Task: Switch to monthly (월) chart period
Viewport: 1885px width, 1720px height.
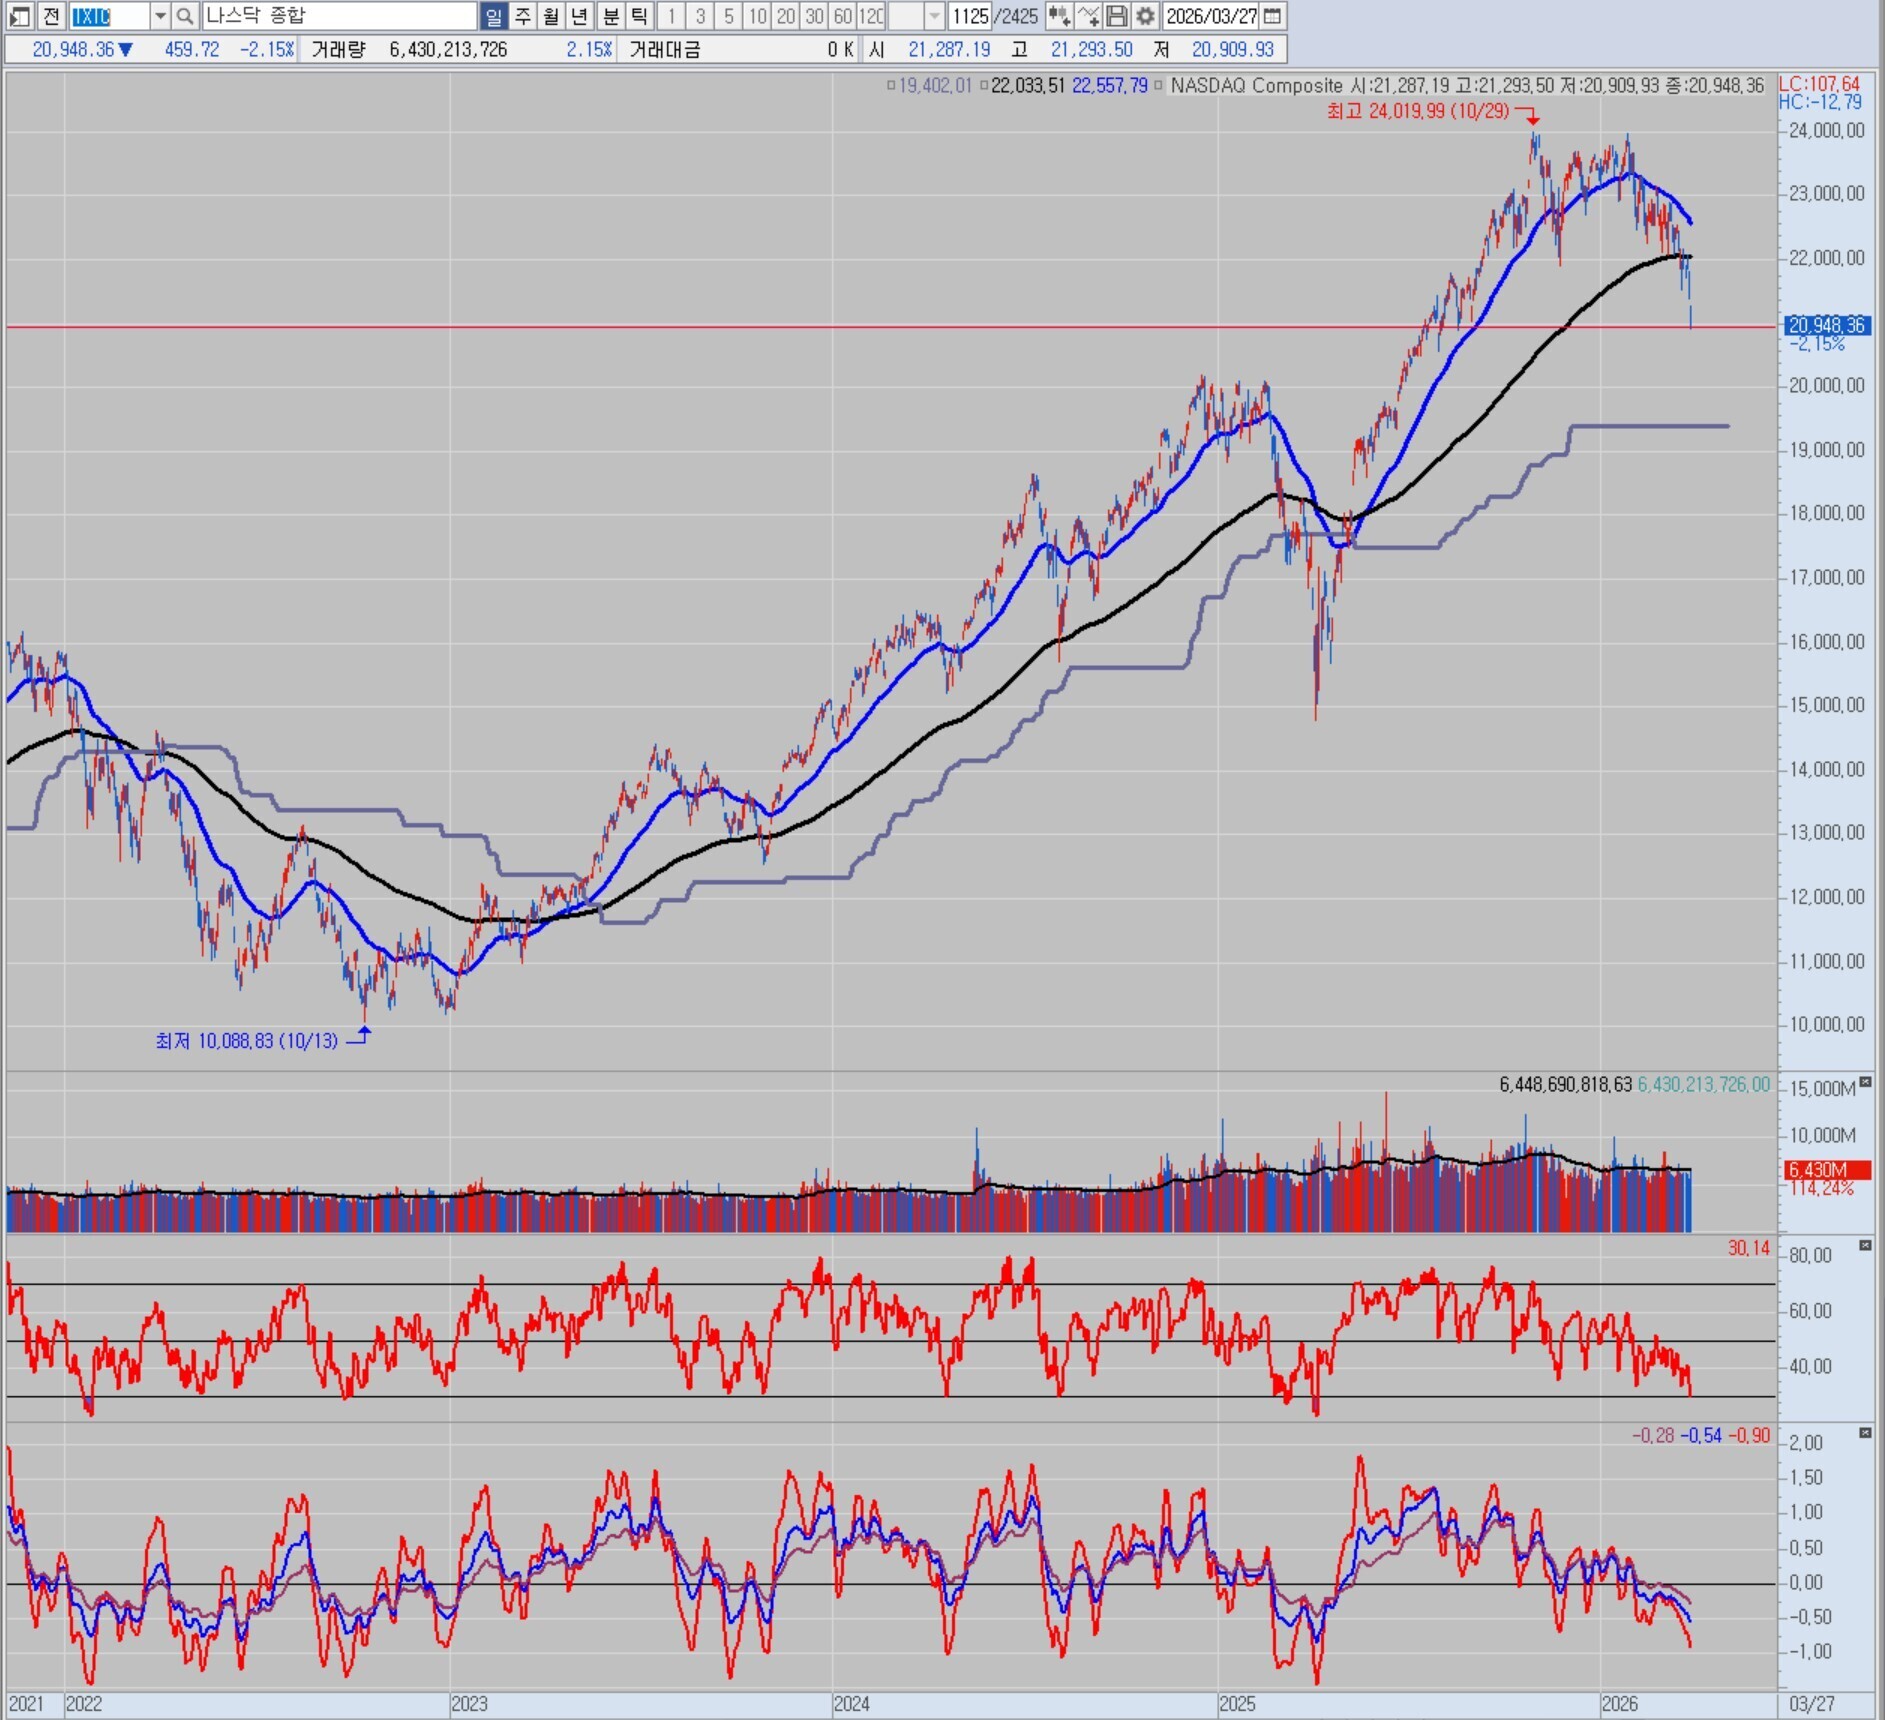Action: pos(550,16)
